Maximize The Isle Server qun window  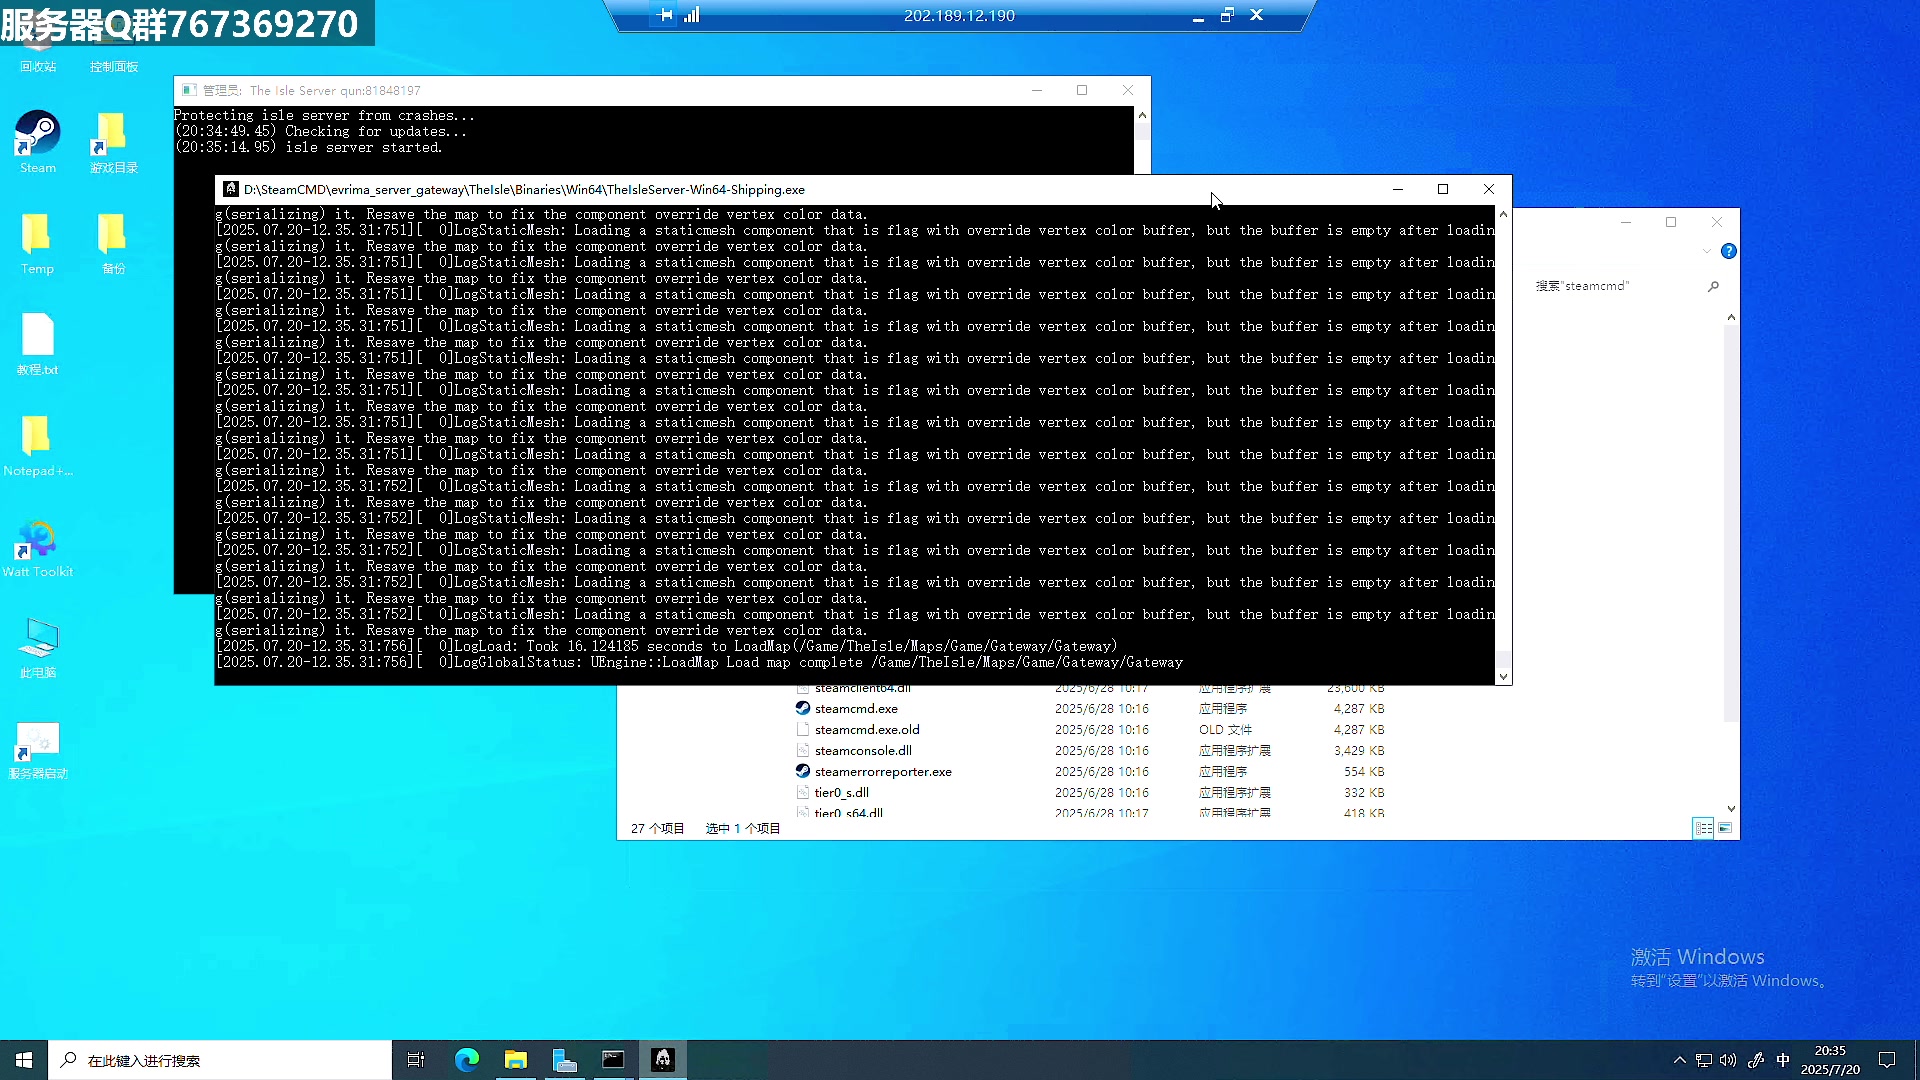[1082, 90]
